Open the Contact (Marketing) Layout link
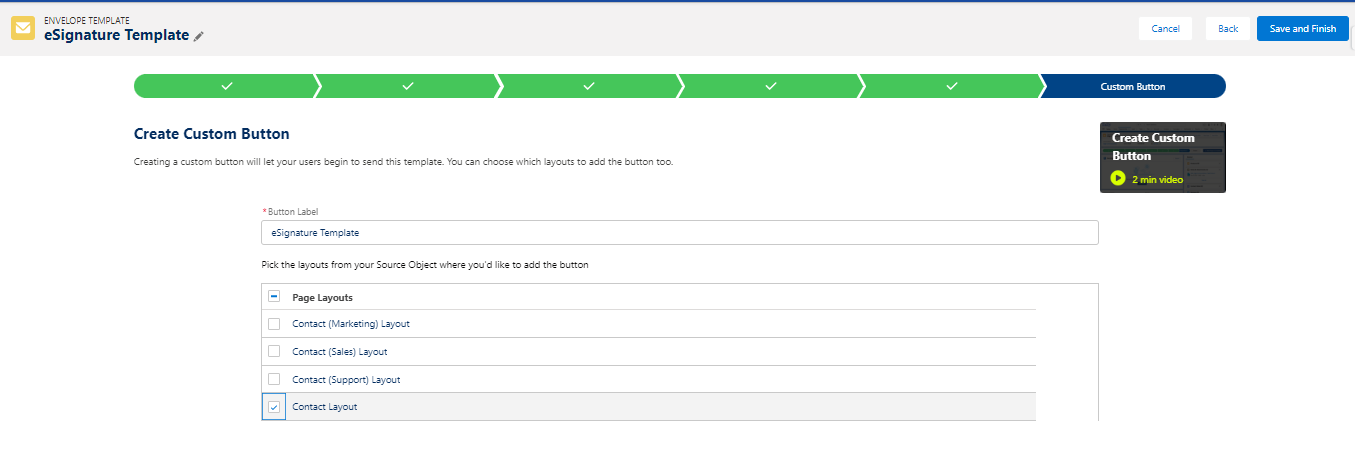 pos(350,324)
